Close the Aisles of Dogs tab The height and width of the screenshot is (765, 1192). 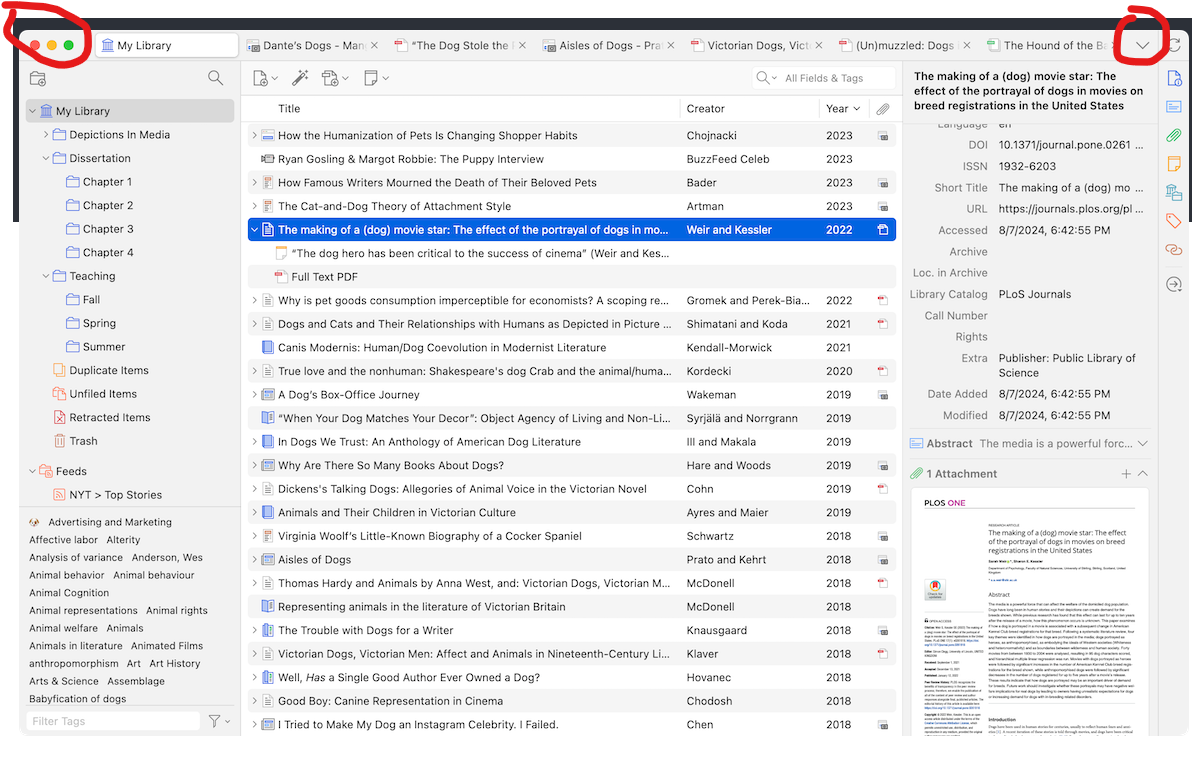tap(670, 46)
